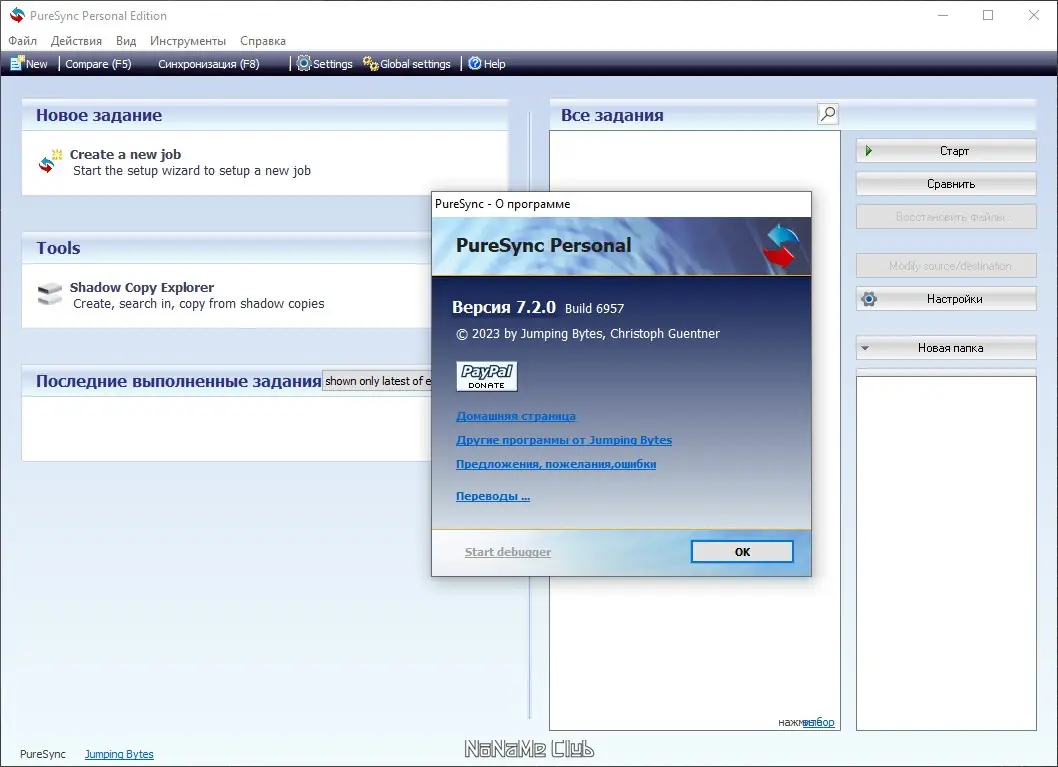
Task: Open the Домашняя страница link
Action: (516, 416)
